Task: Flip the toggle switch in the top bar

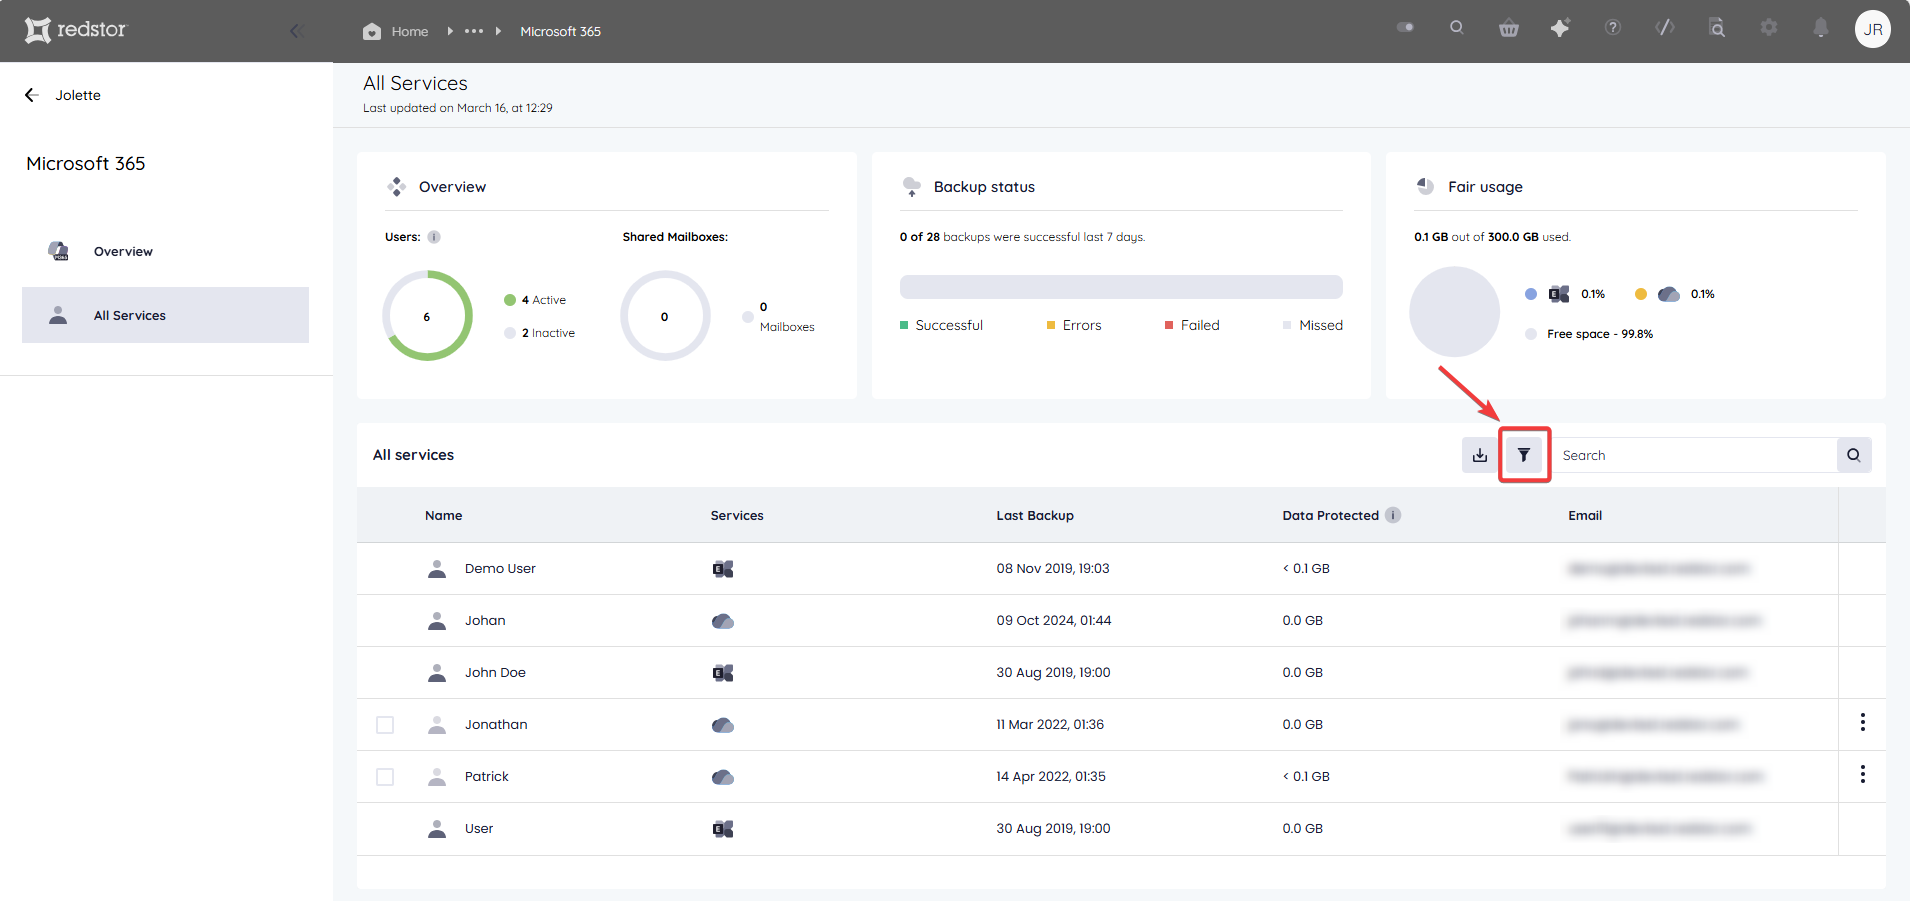Action: (1405, 28)
